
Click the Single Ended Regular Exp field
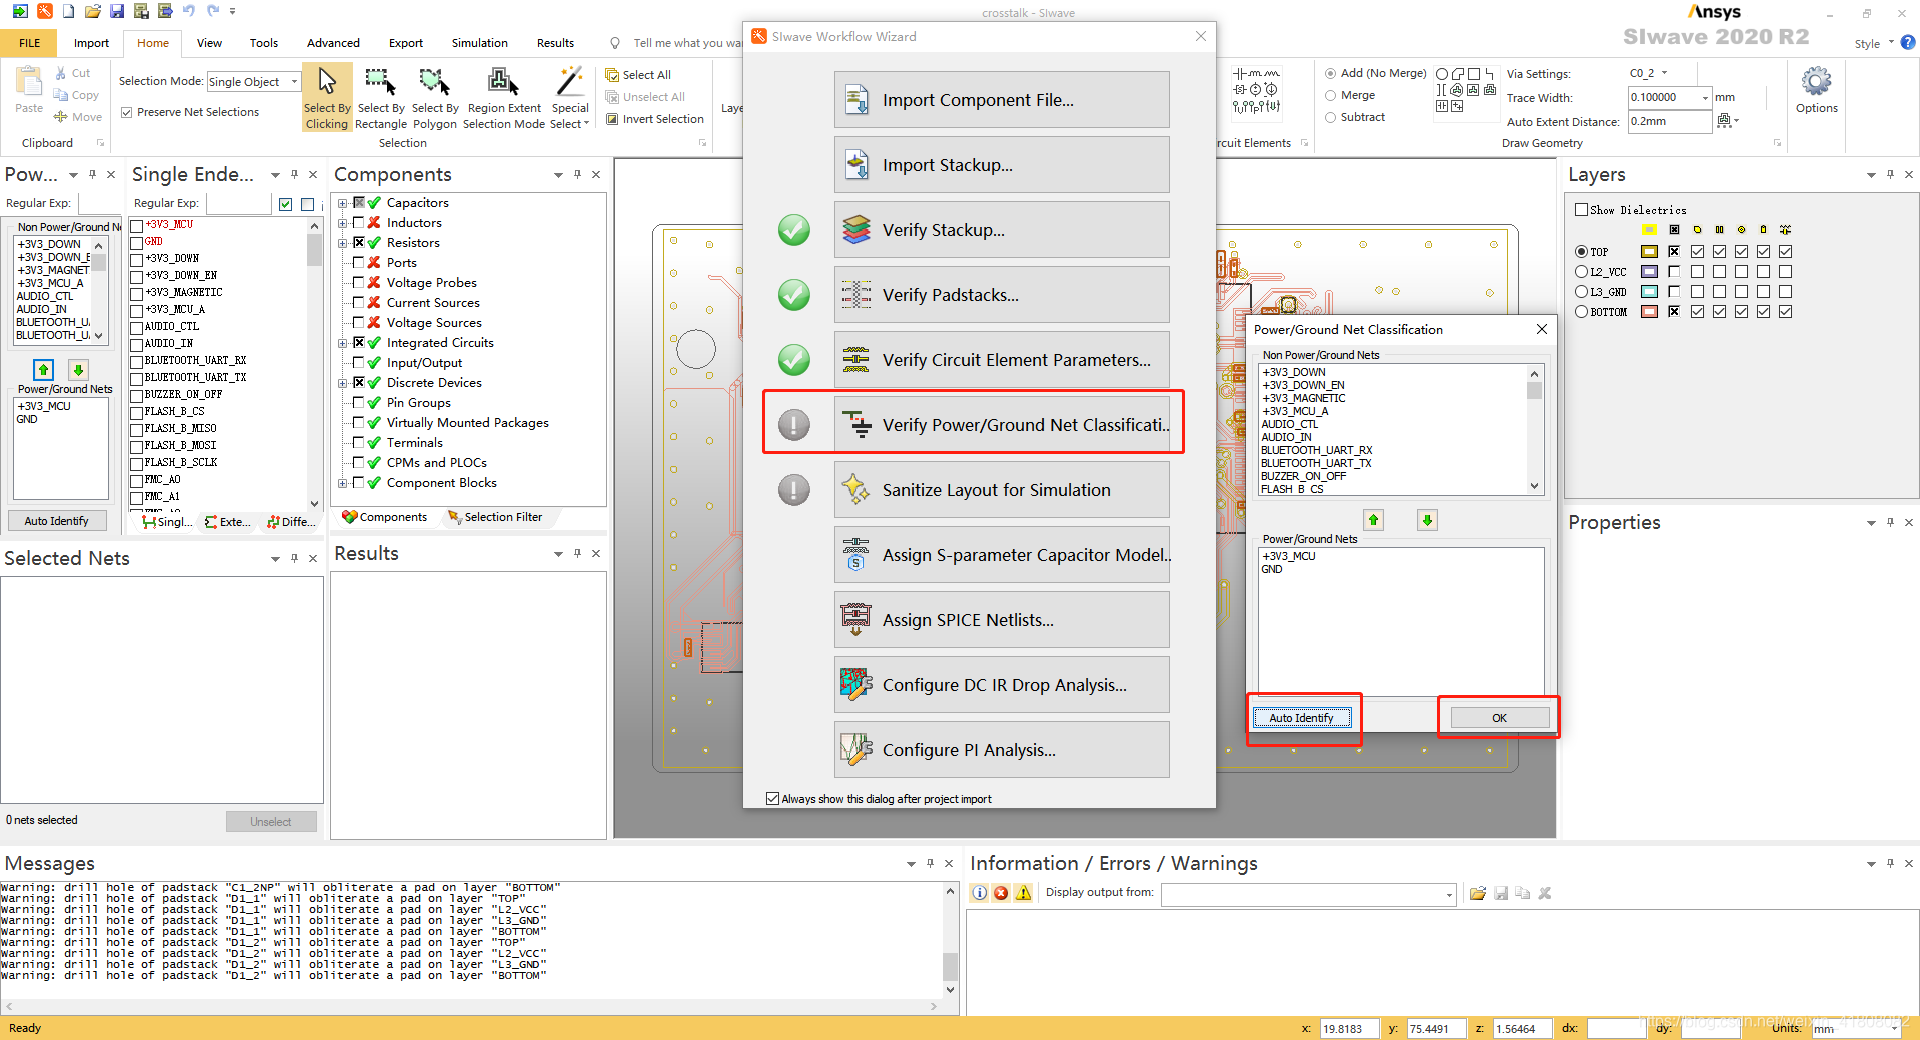pos(238,203)
